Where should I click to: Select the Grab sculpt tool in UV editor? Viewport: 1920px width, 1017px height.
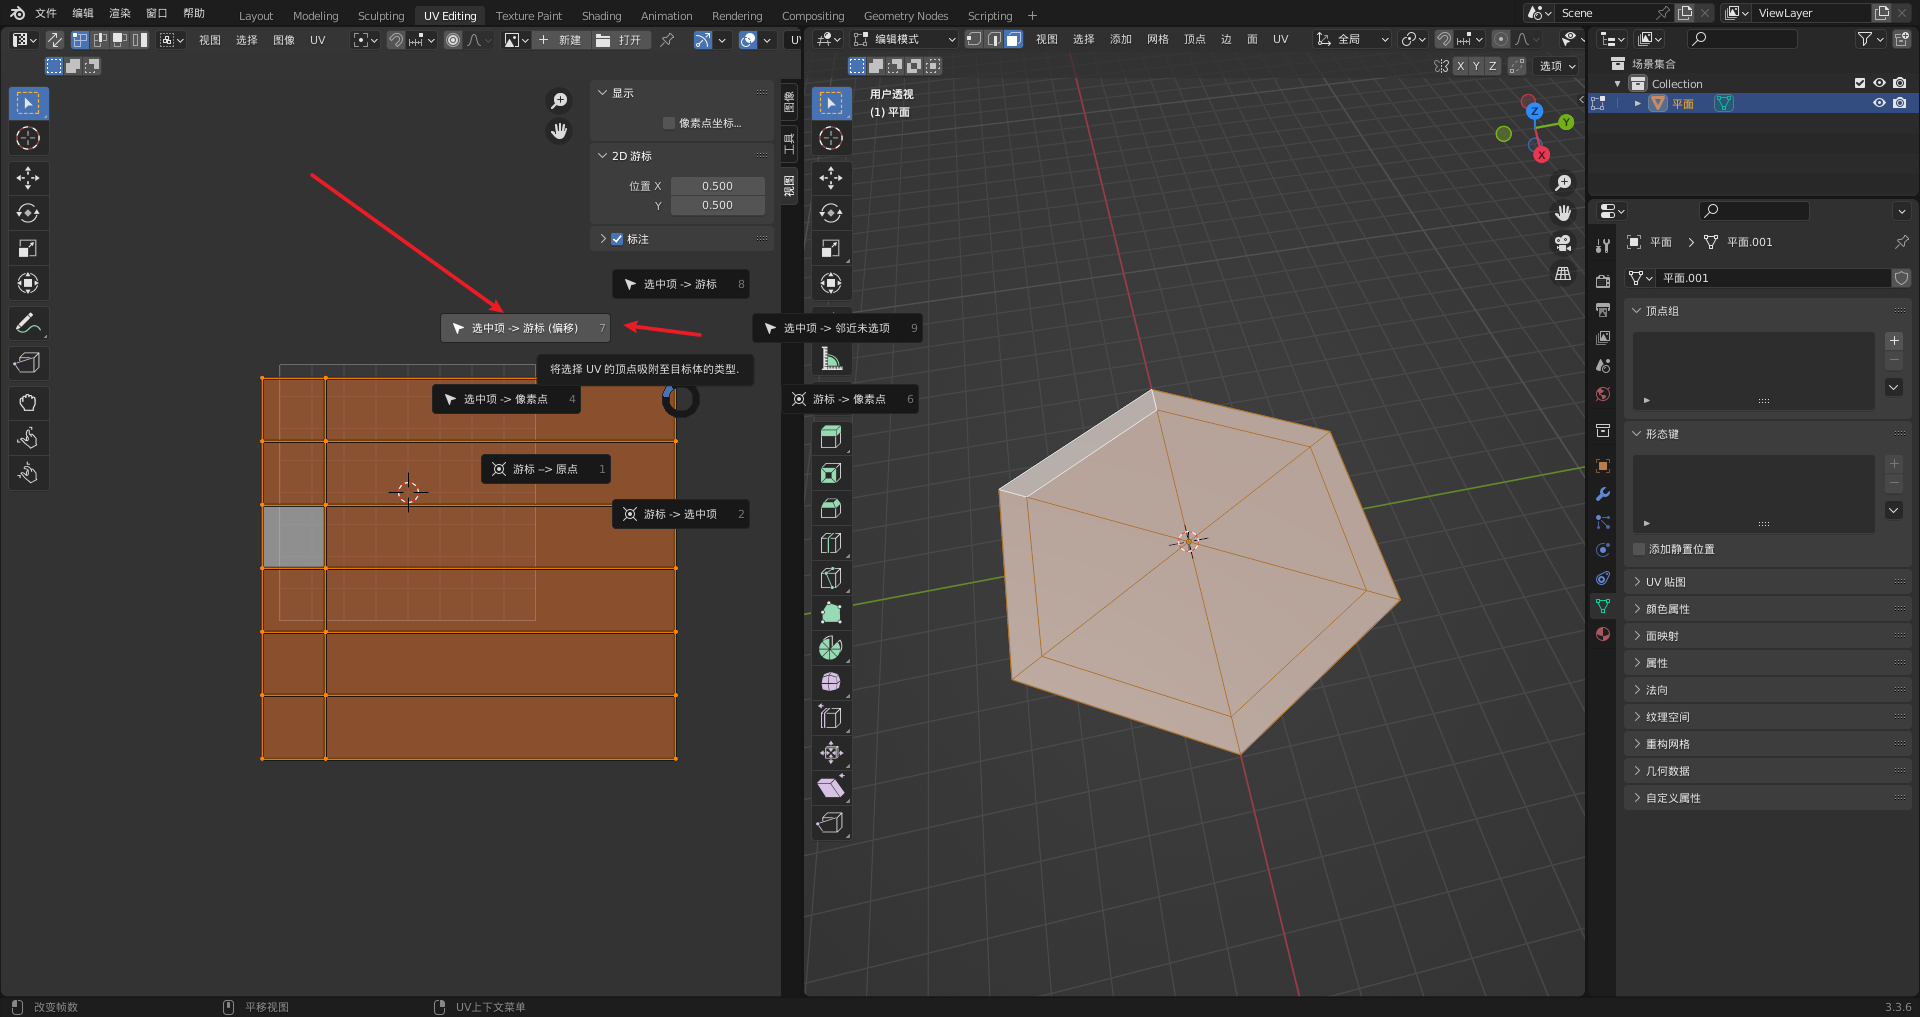click(28, 403)
